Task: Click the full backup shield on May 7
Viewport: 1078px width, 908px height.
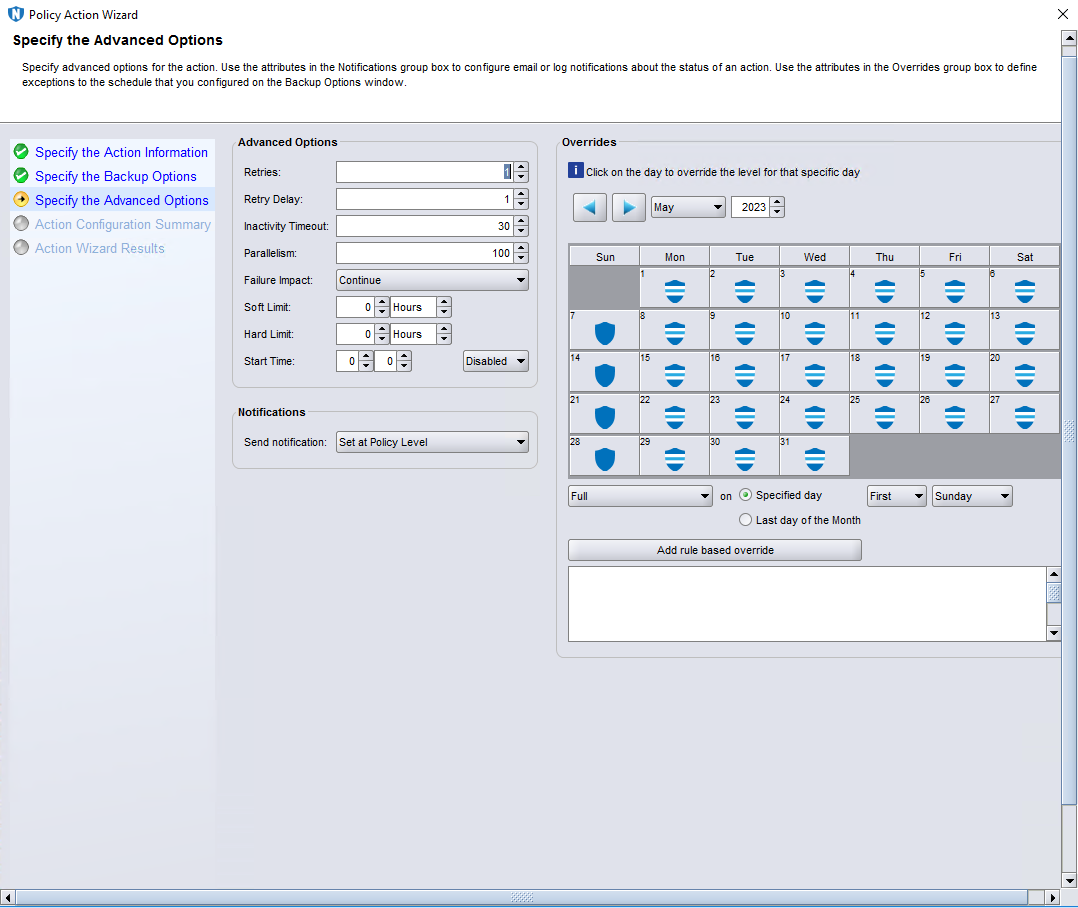Action: (604, 334)
